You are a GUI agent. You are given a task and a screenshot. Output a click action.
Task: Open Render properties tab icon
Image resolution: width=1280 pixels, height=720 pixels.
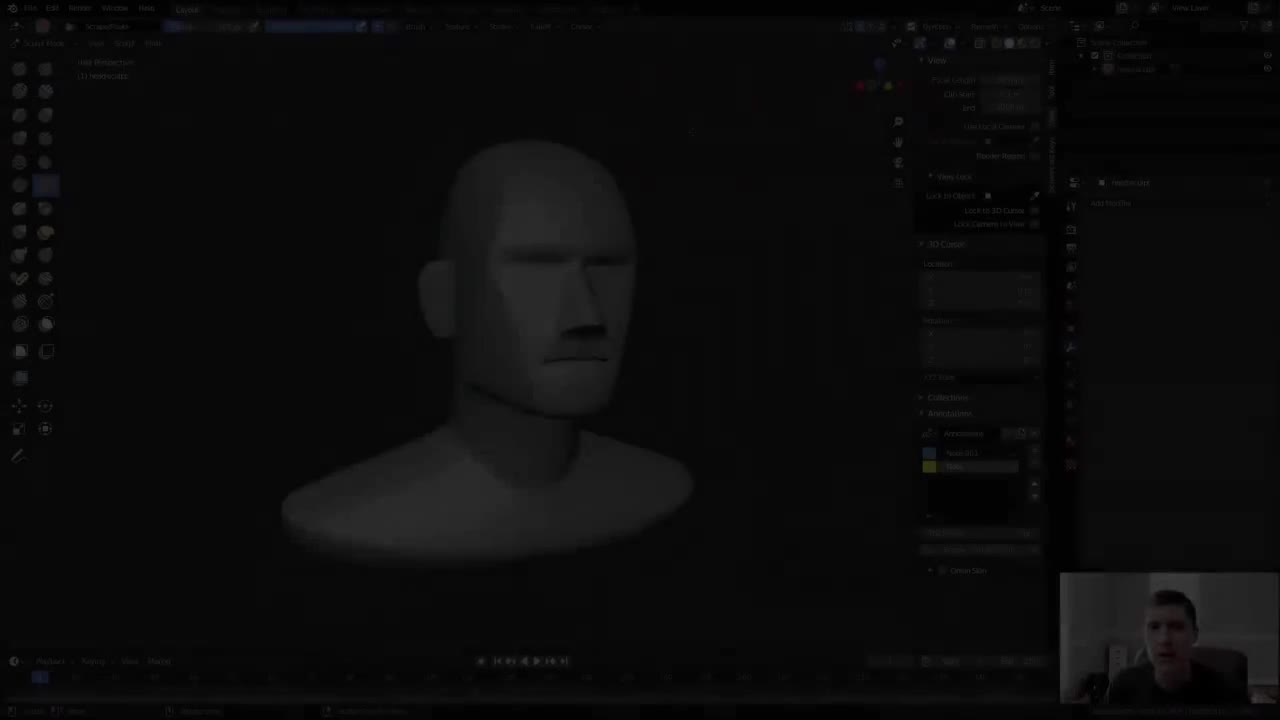1071,229
